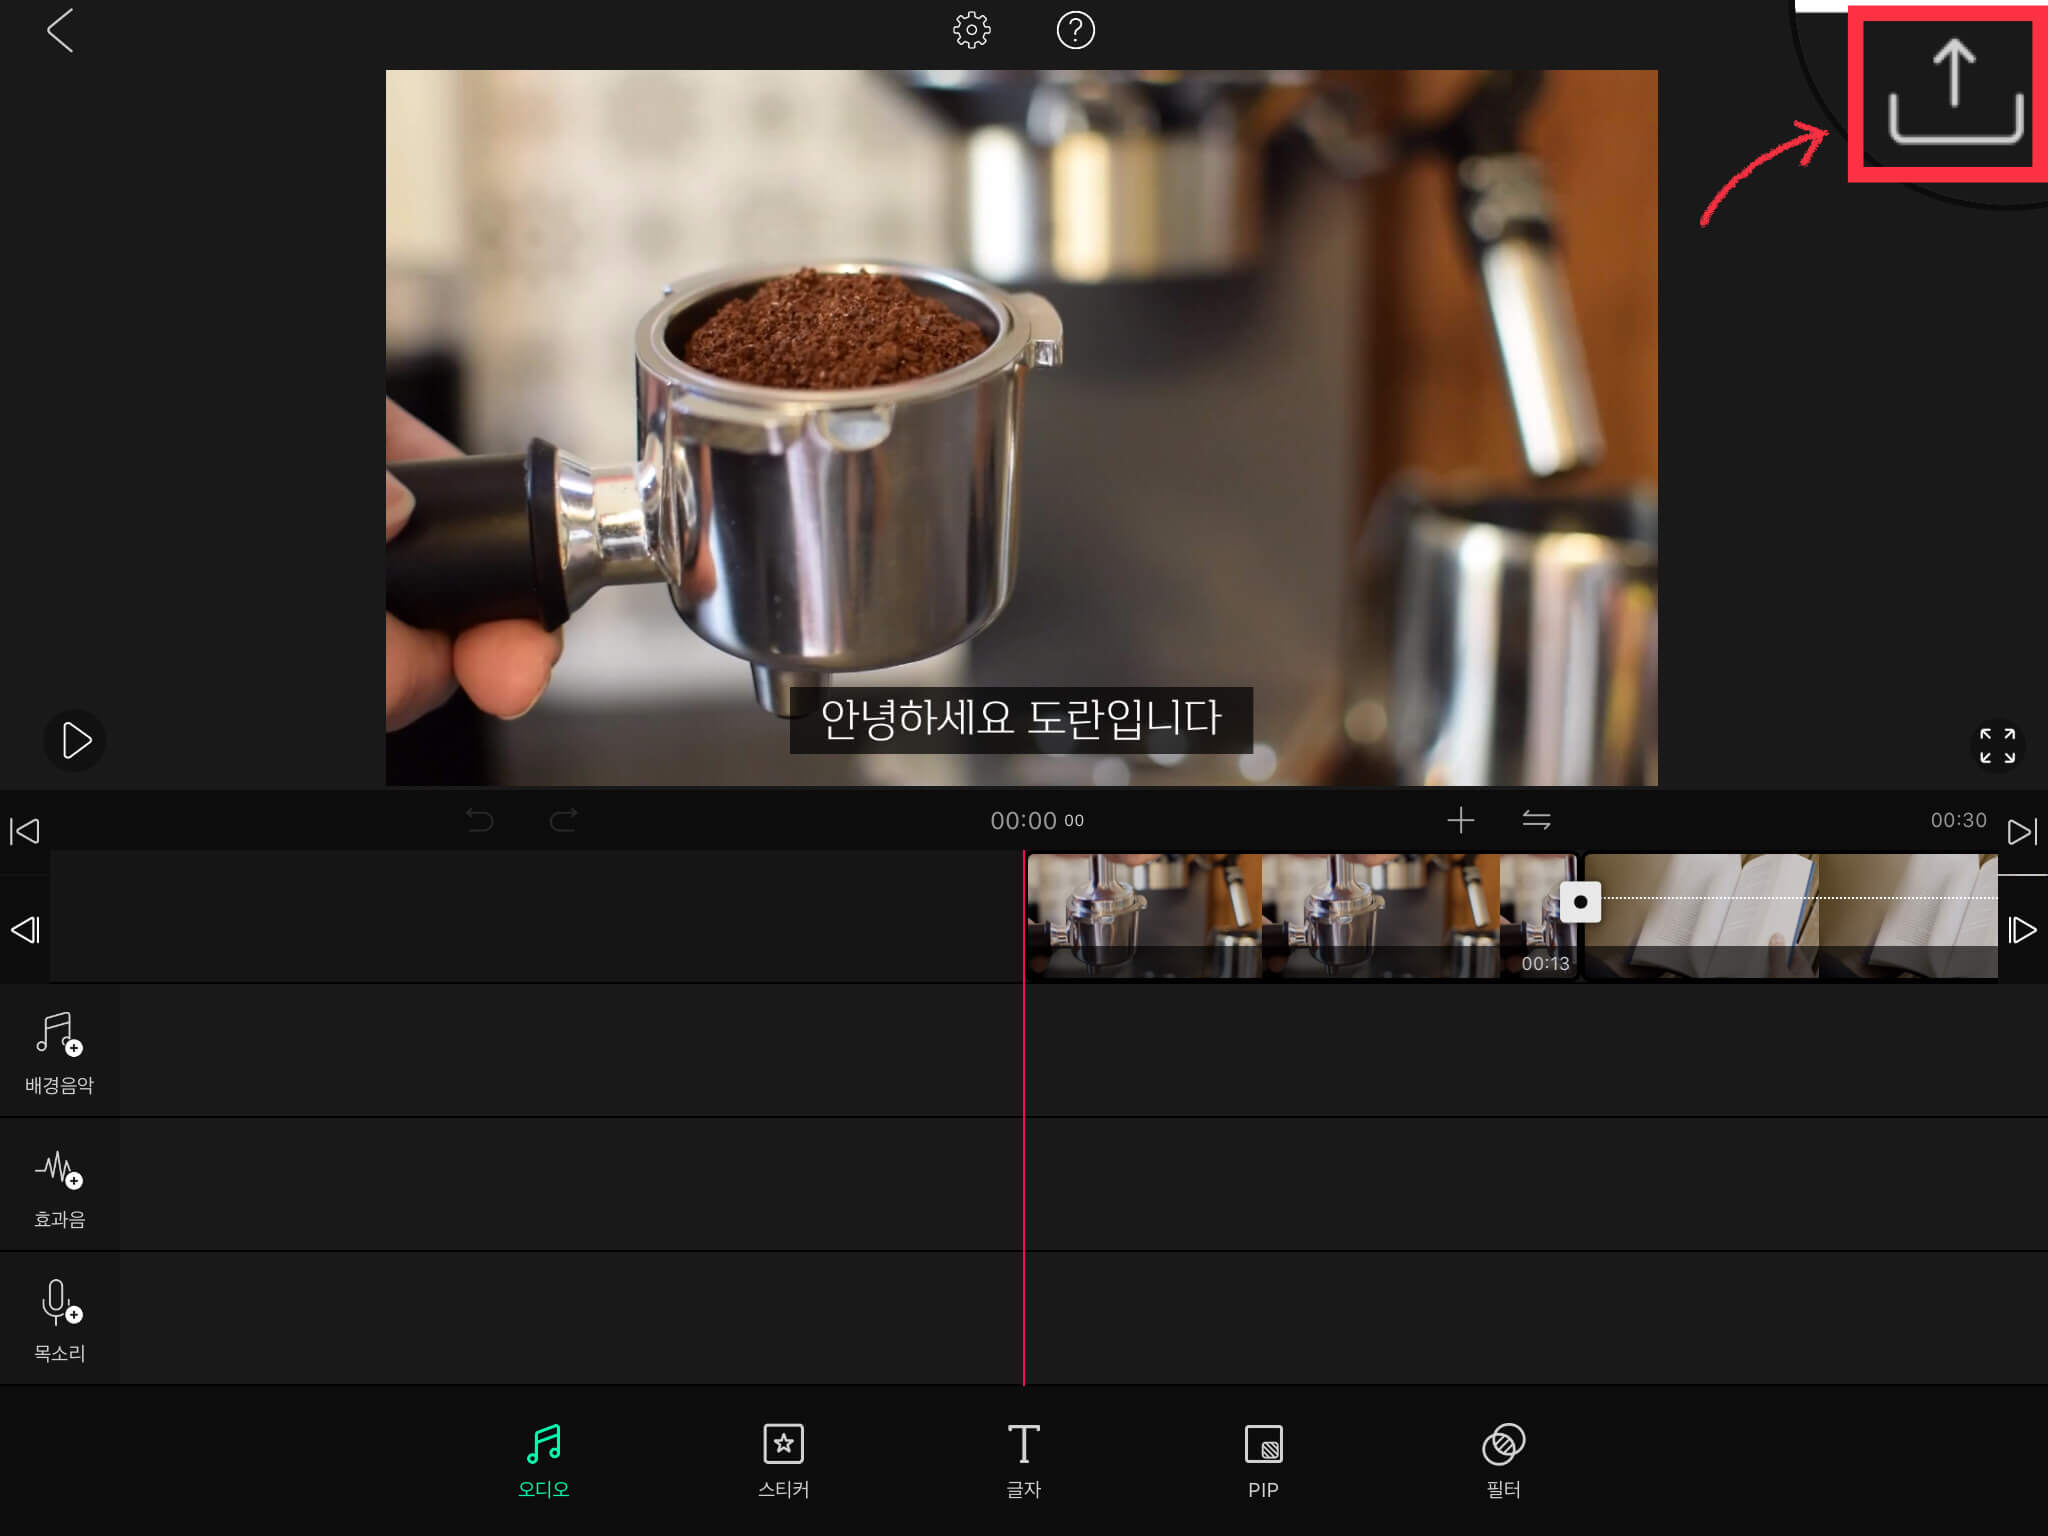Click the undo arrow
The width and height of the screenshot is (2048, 1536).
click(480, 821)
